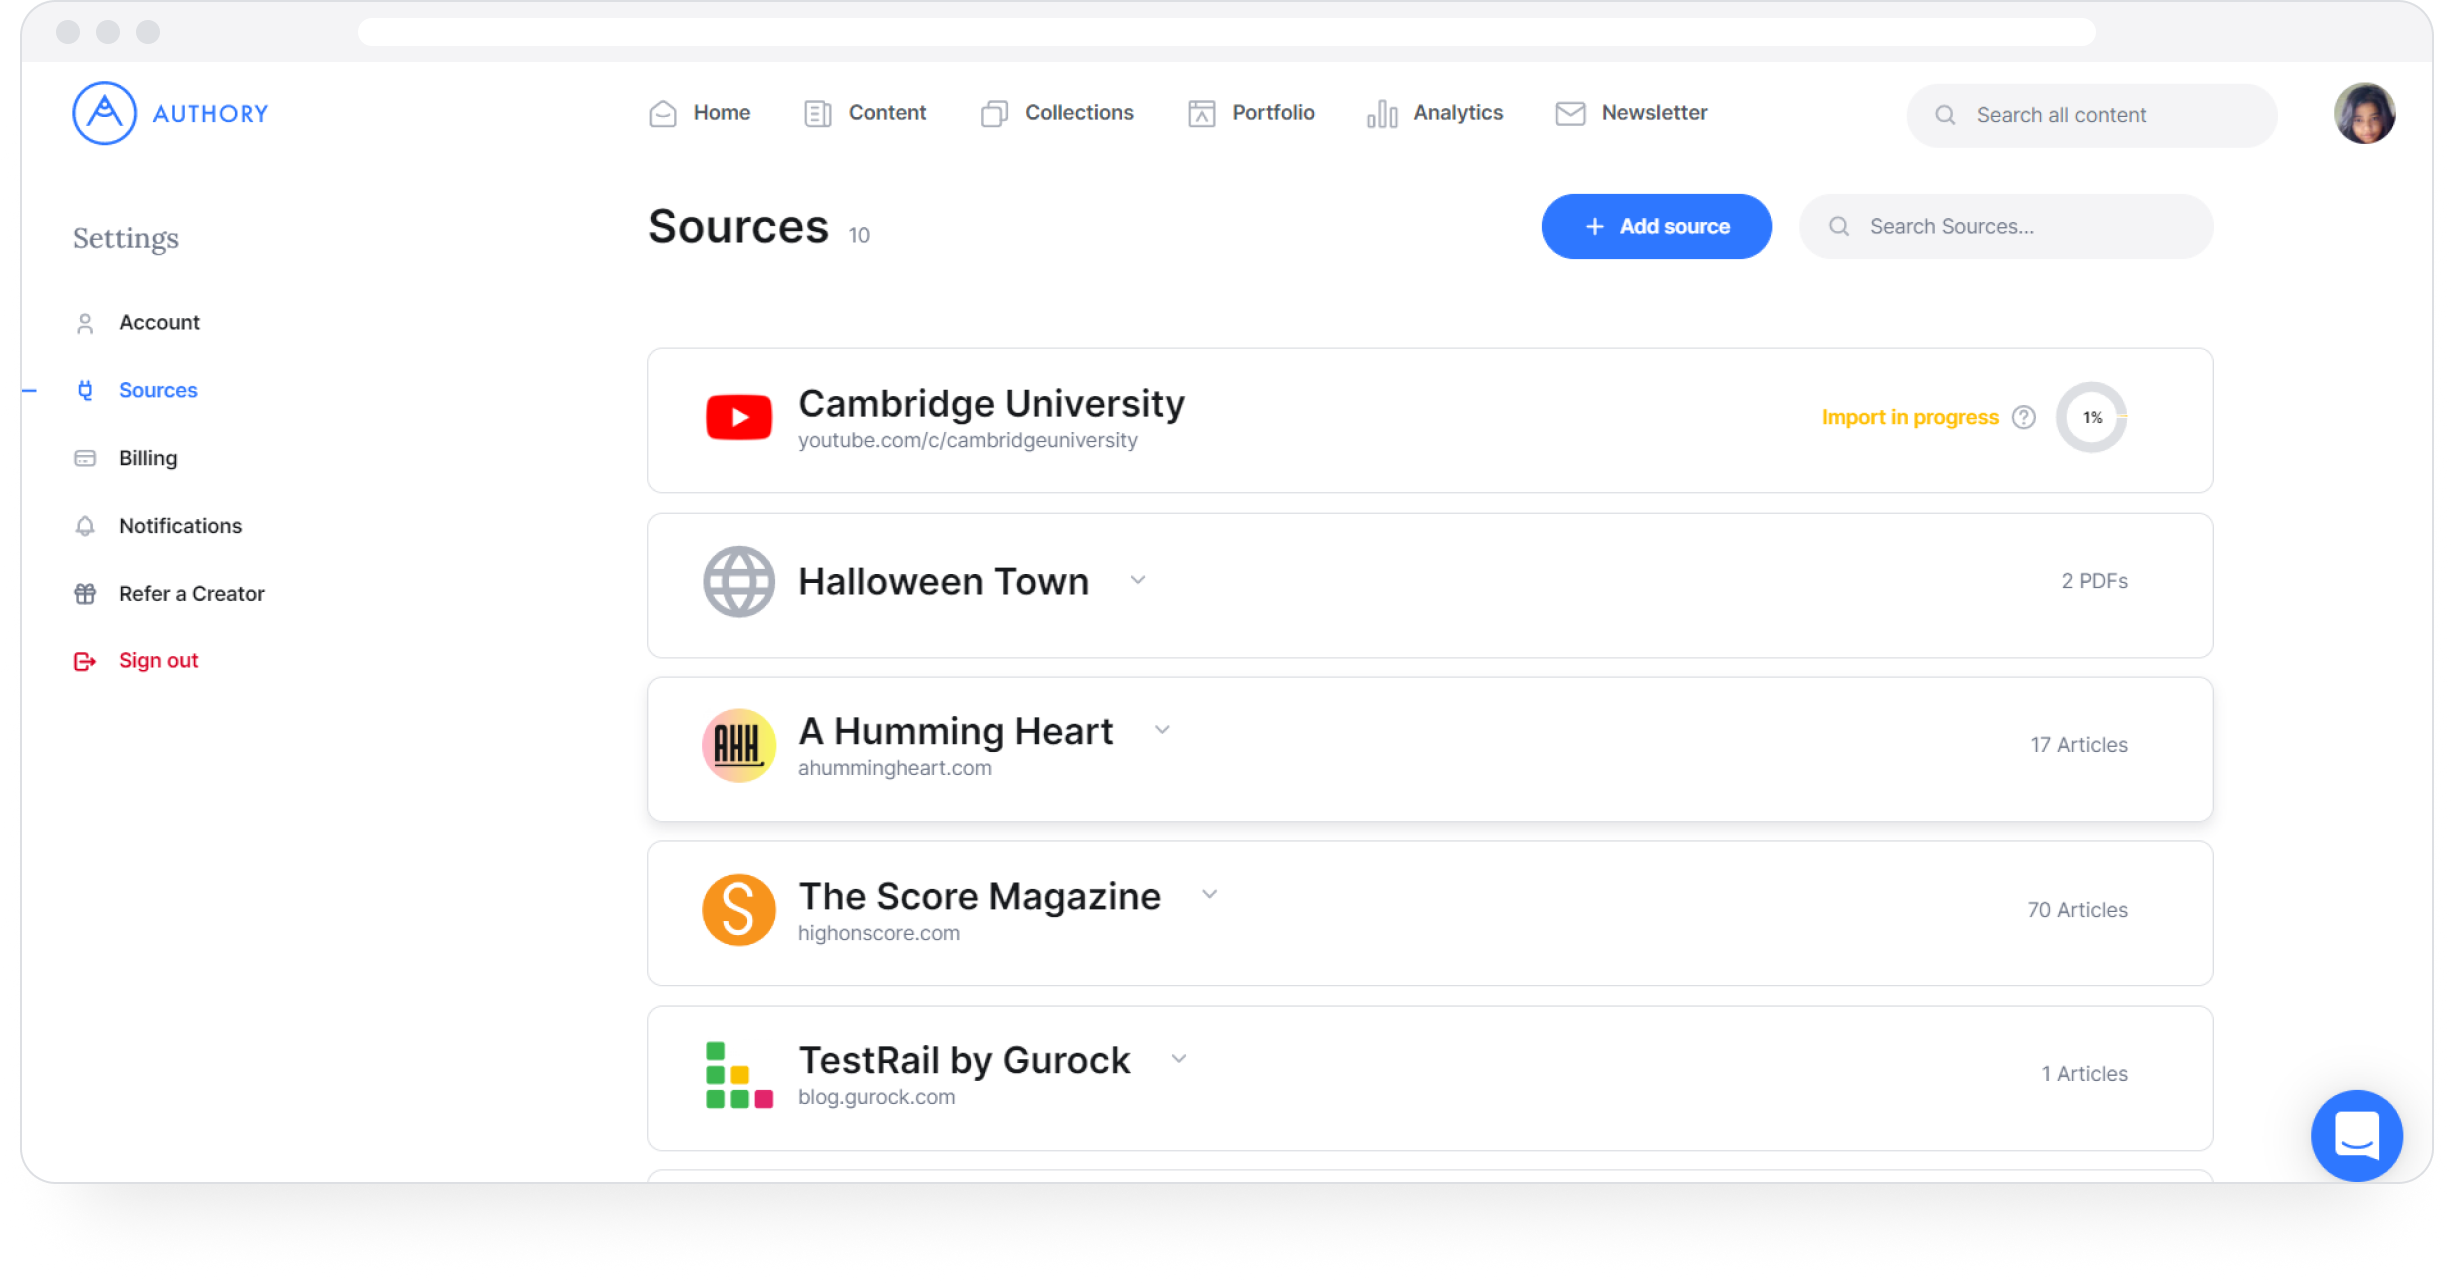
Task: Open the chat support bubble
Action: (2357, 1136)
